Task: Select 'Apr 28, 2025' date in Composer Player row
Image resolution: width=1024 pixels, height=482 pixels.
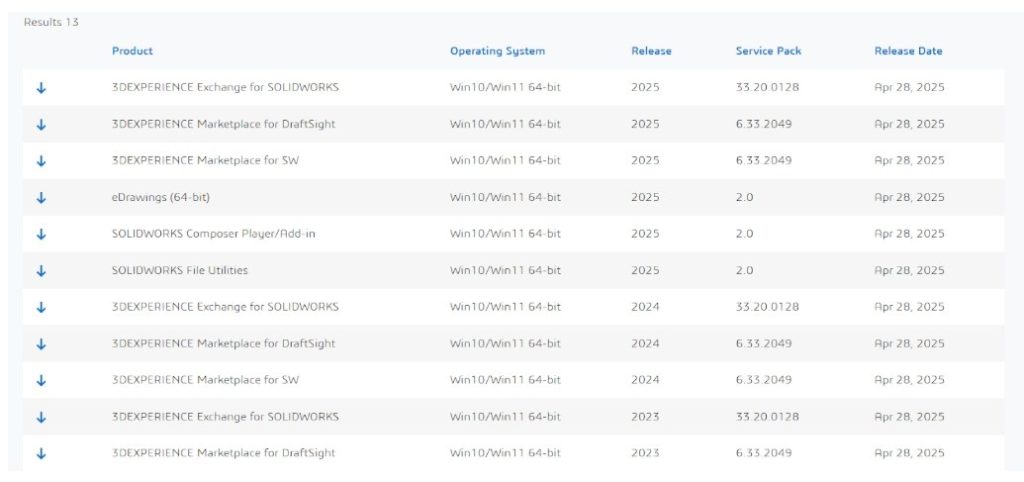Action: coord(909,234)
